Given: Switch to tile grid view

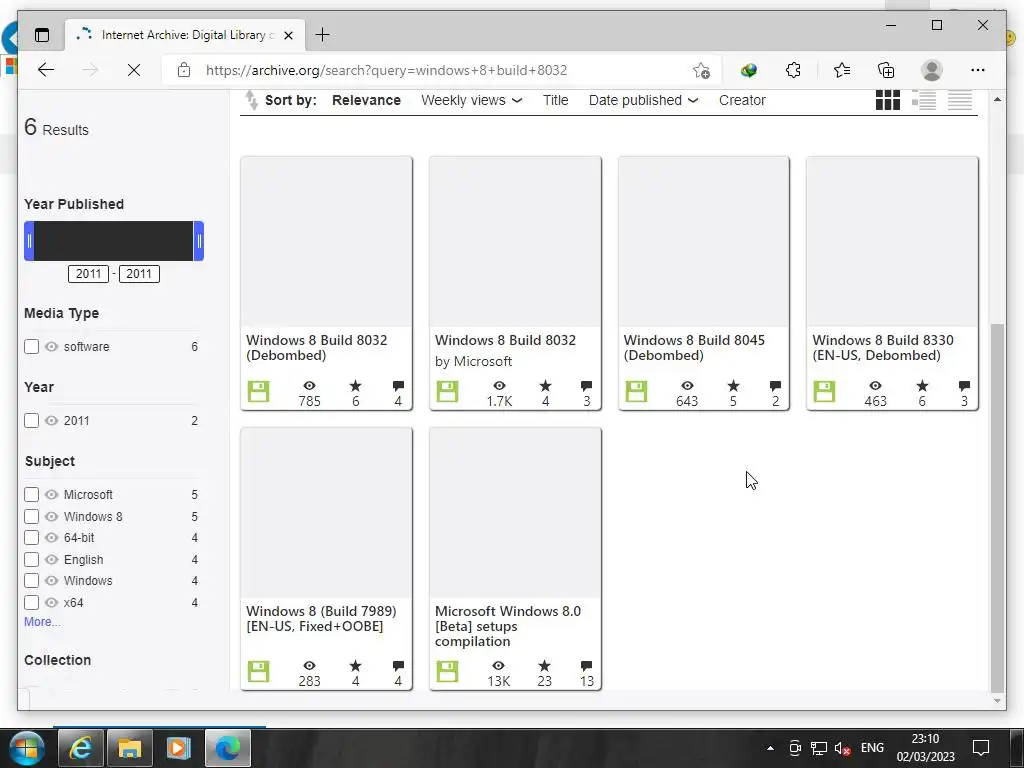Looking at the screenshot, I should pos(888,100).
